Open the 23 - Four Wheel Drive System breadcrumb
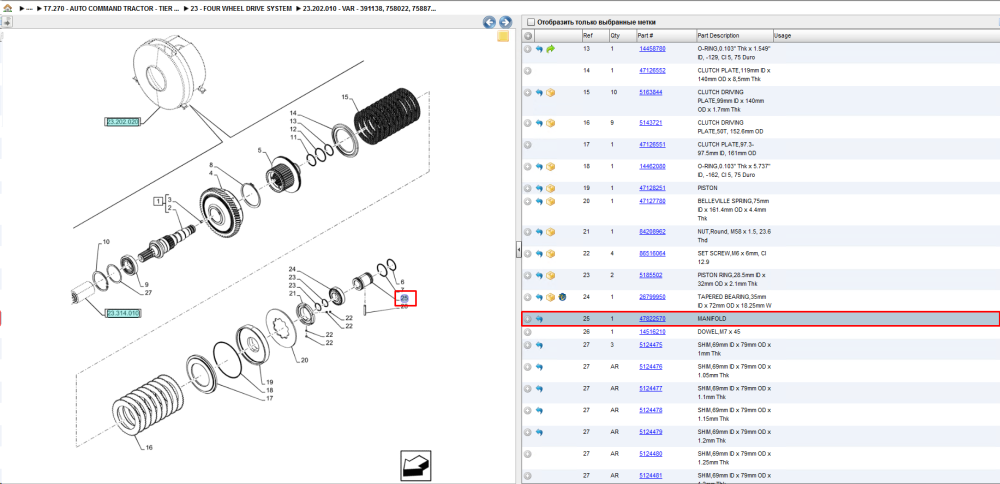1000x484 pixels. pos(241,10)
